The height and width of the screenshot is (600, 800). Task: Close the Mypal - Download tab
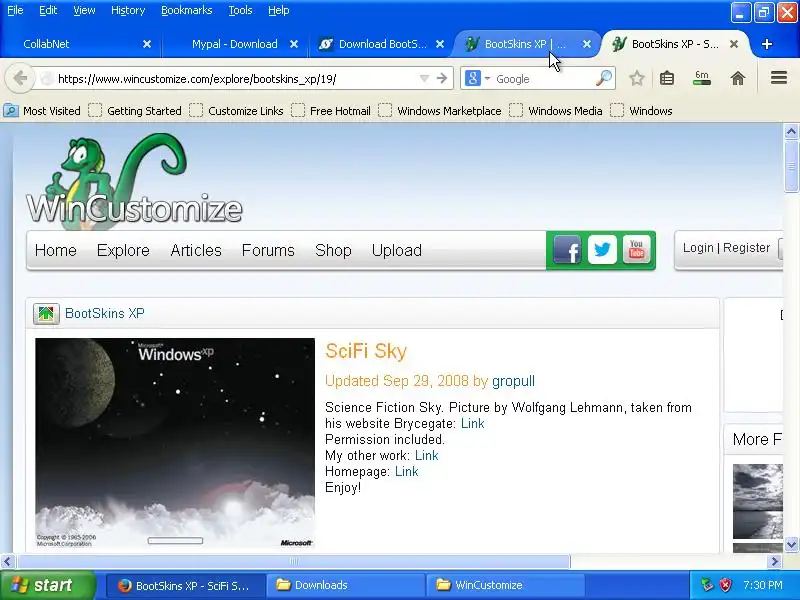[294, 44]
